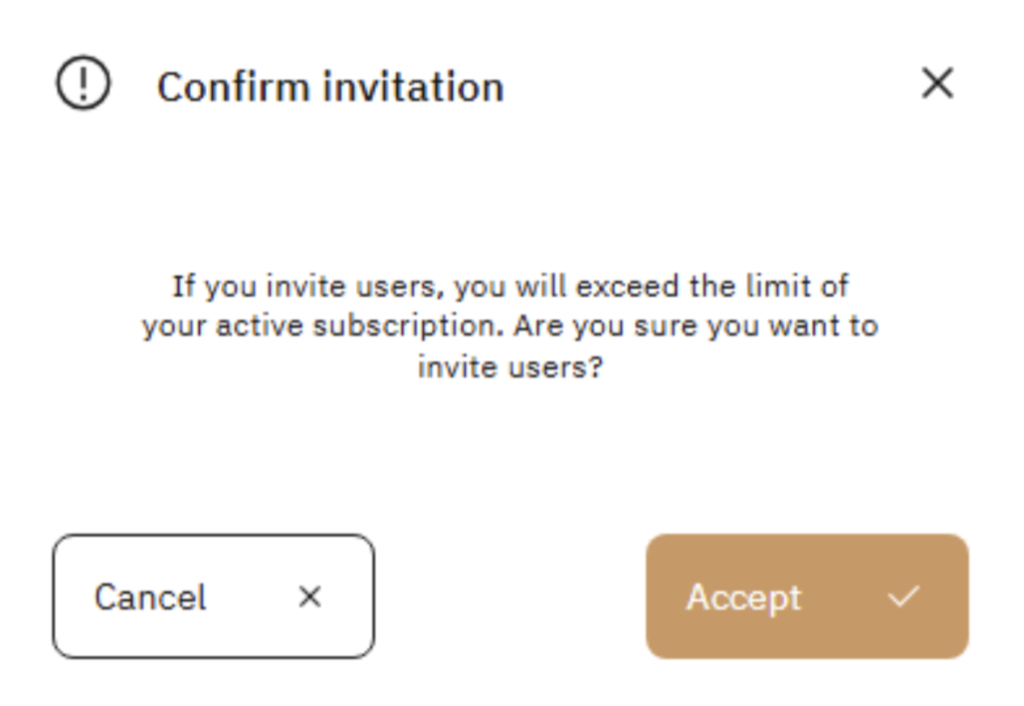The height and width of the screenshot is (706, 1024).
Task: Abort the invitation with Cancel
Action: [x=213, y=597]
